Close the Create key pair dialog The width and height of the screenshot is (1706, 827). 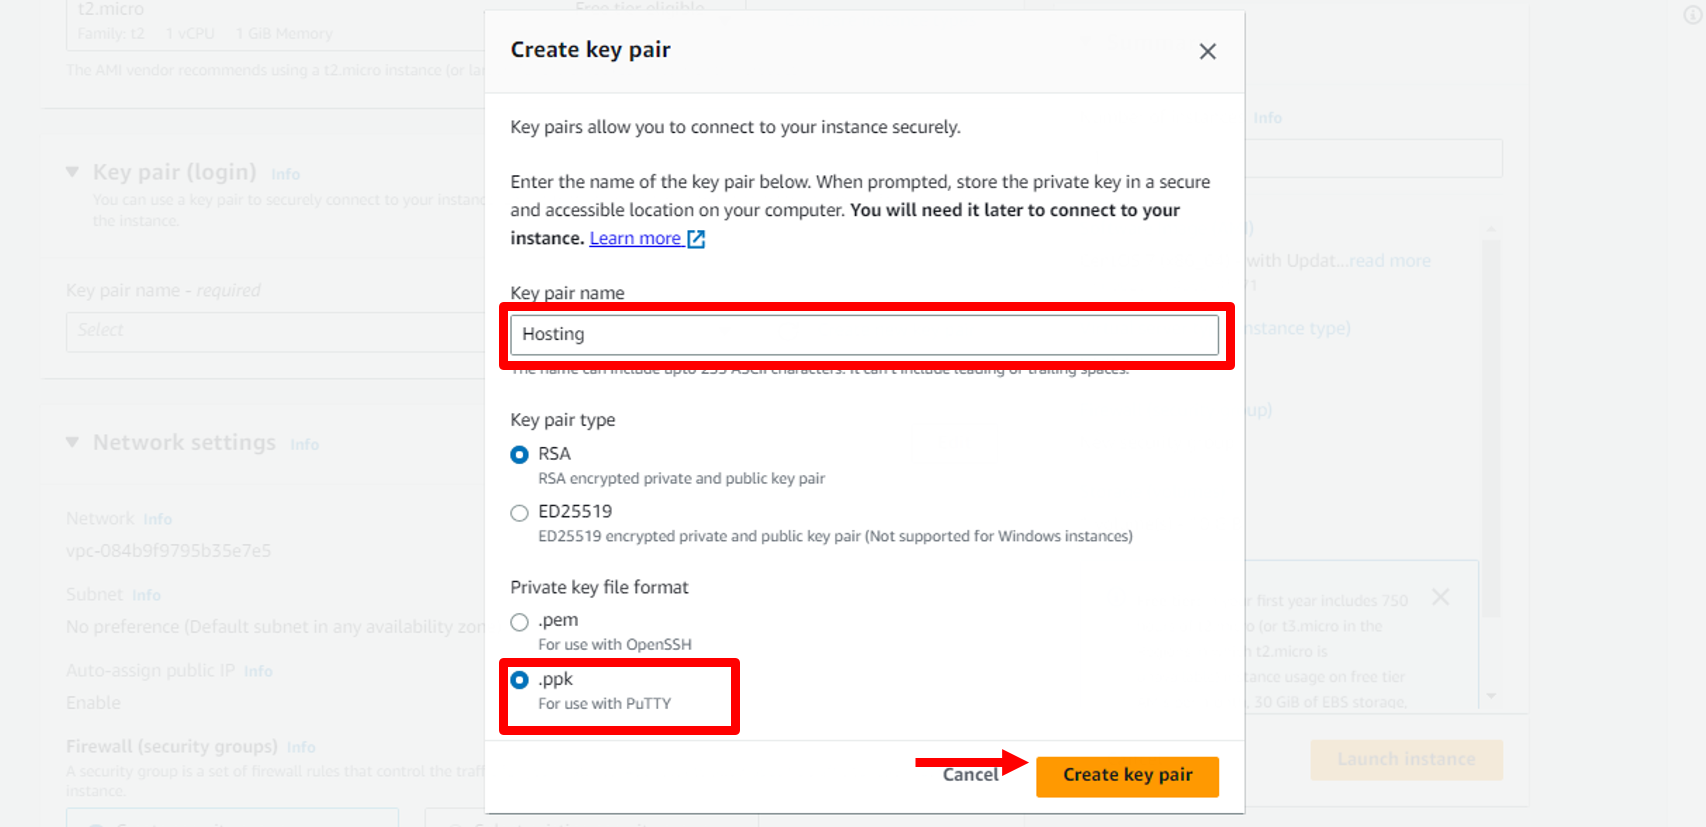pos(1207,52)
